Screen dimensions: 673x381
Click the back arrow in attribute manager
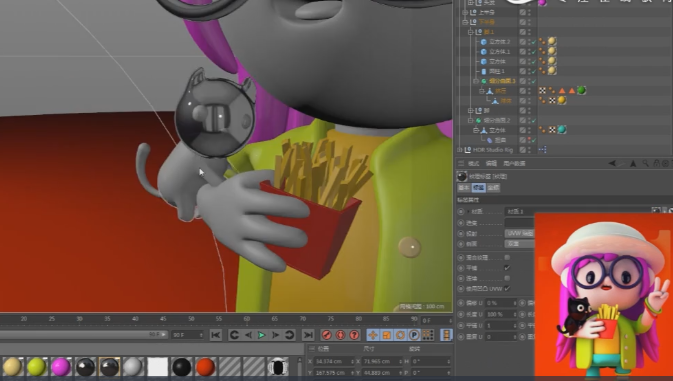(x=612, y=163)
